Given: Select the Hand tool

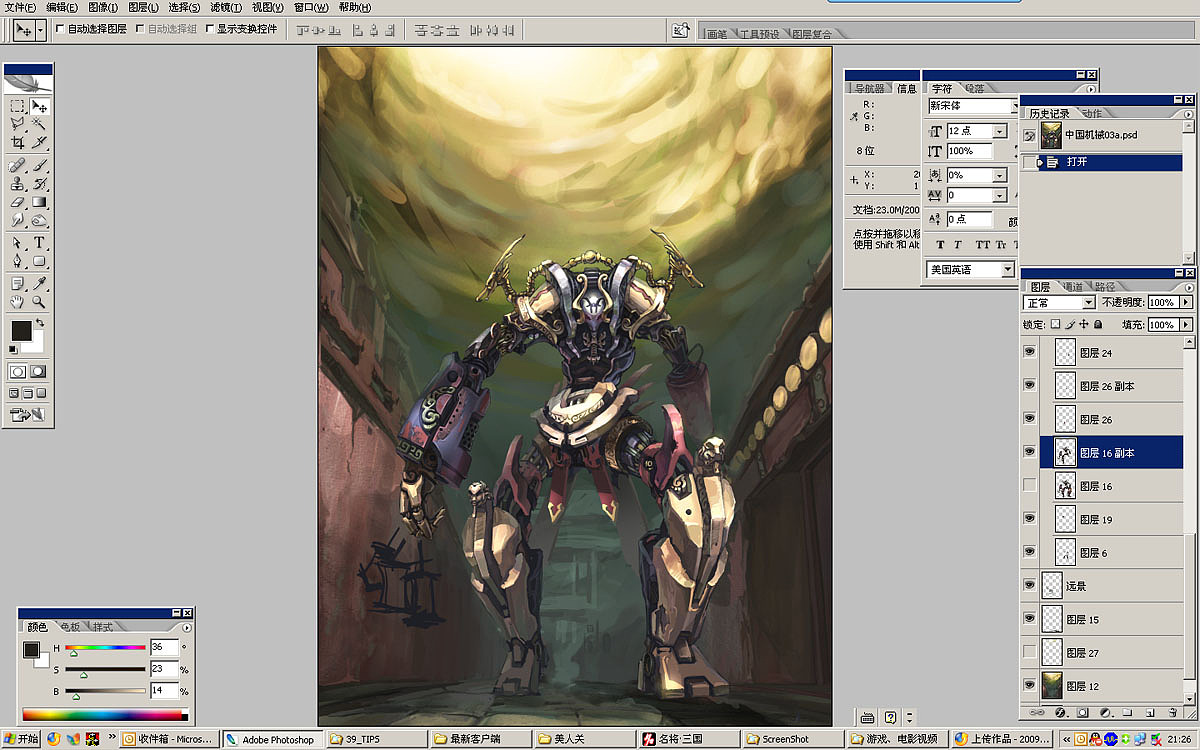Looking at the screenshot, I should click(17, 302).
